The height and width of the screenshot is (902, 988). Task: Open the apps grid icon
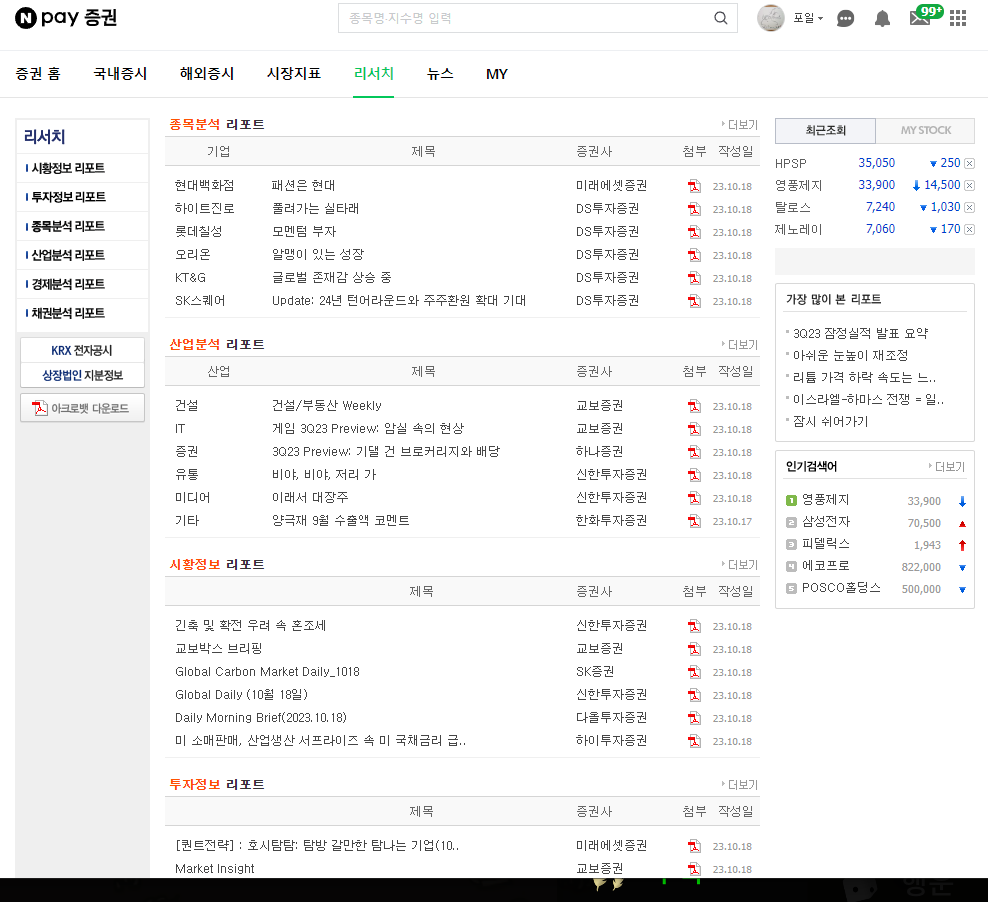pos(958,18)
